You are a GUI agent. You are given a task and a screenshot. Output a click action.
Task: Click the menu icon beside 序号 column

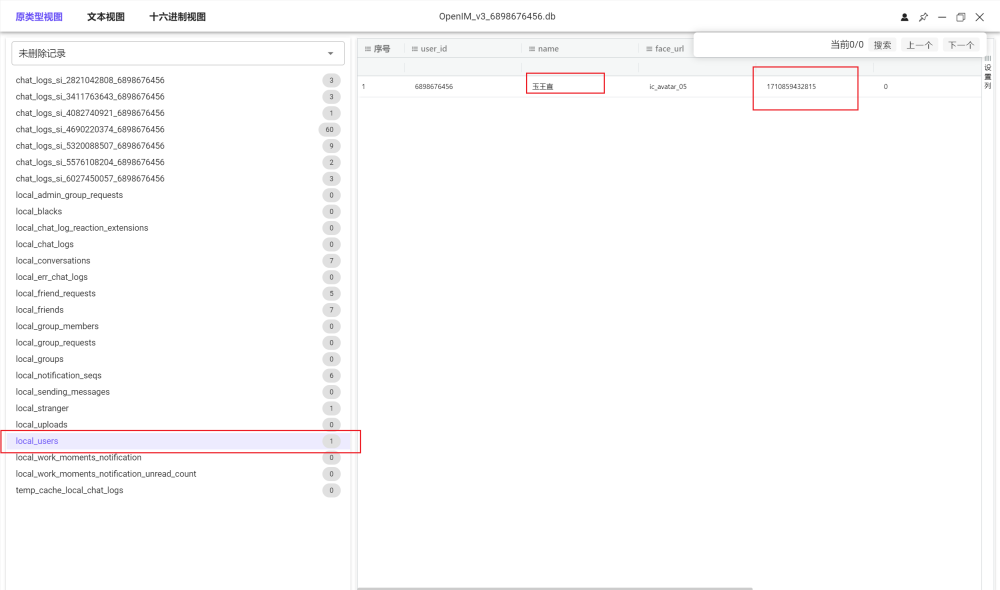(367, 49)
